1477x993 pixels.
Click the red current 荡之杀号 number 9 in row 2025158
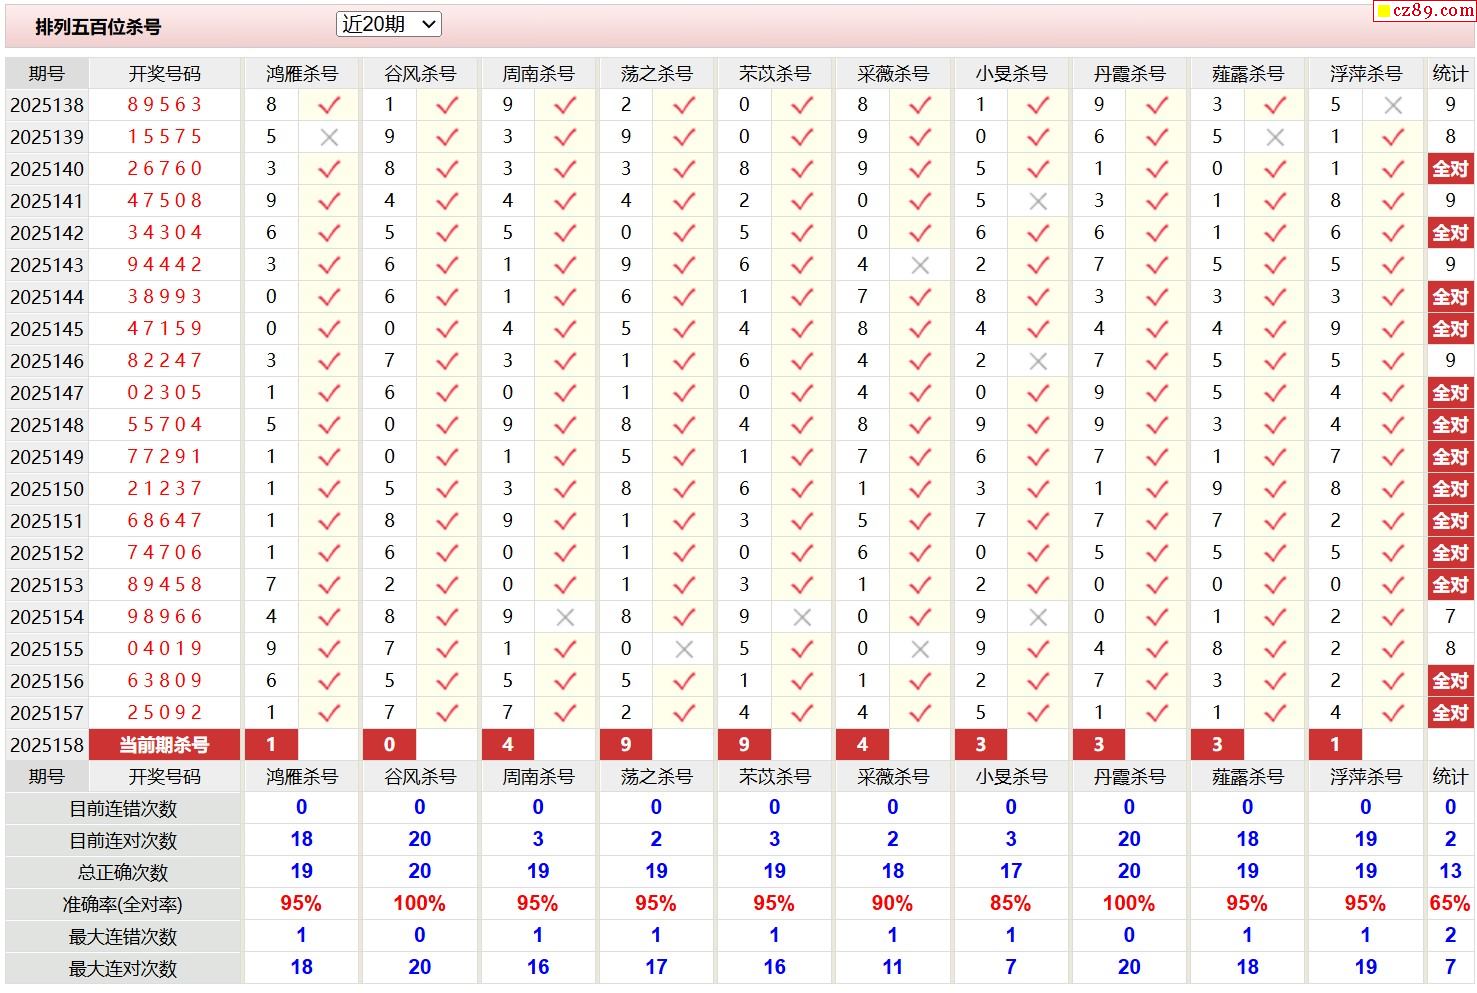pyautogui.click(x=626, y=745)
